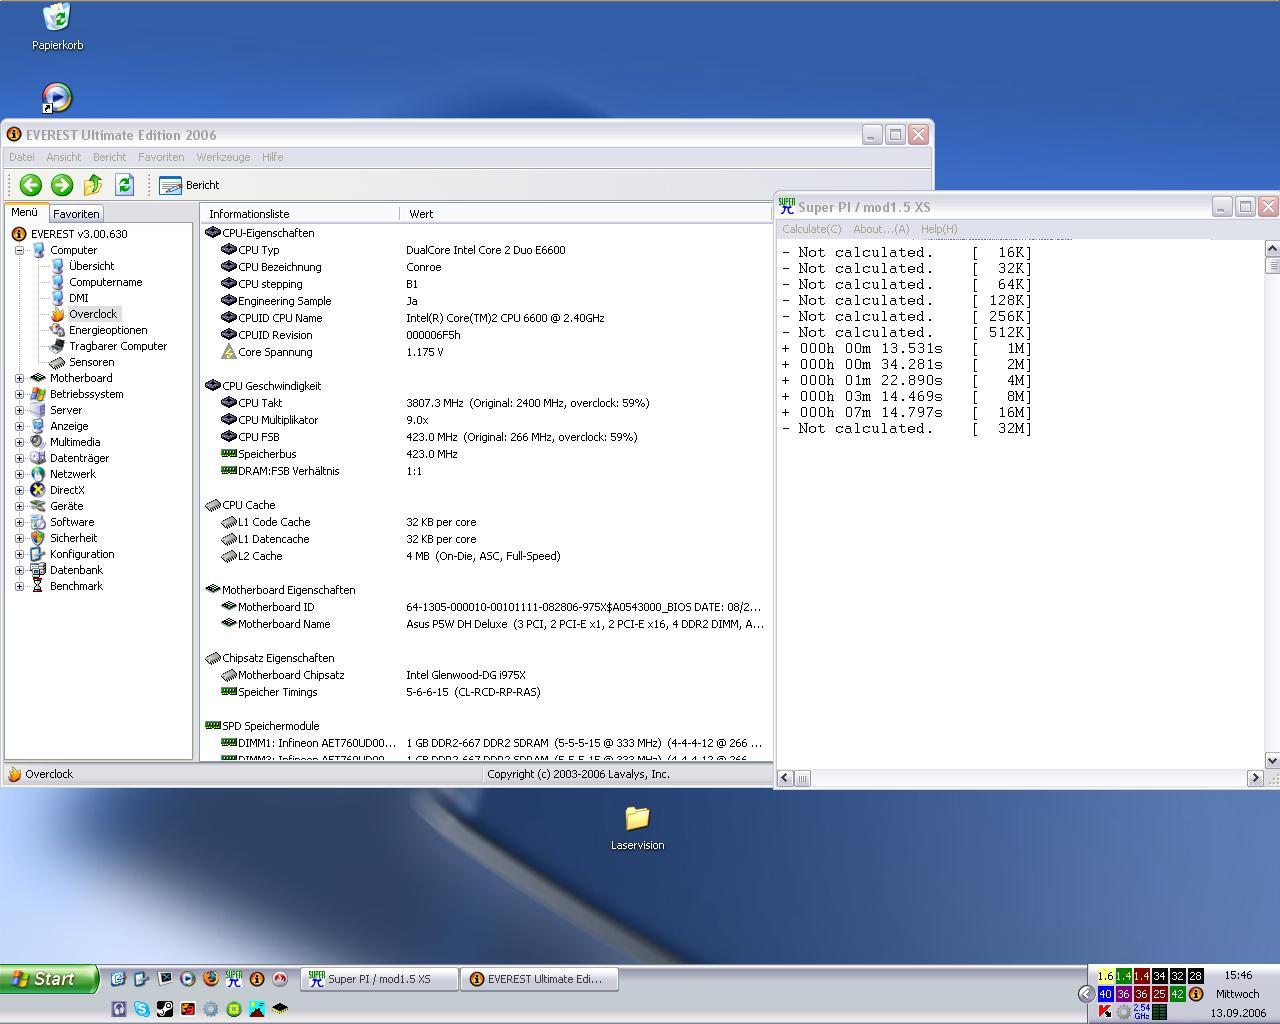This screenshot has width=1280, height=1024.
Task: Click Super PI vertical scrollbar down arrow
Action: [1272, 761]
